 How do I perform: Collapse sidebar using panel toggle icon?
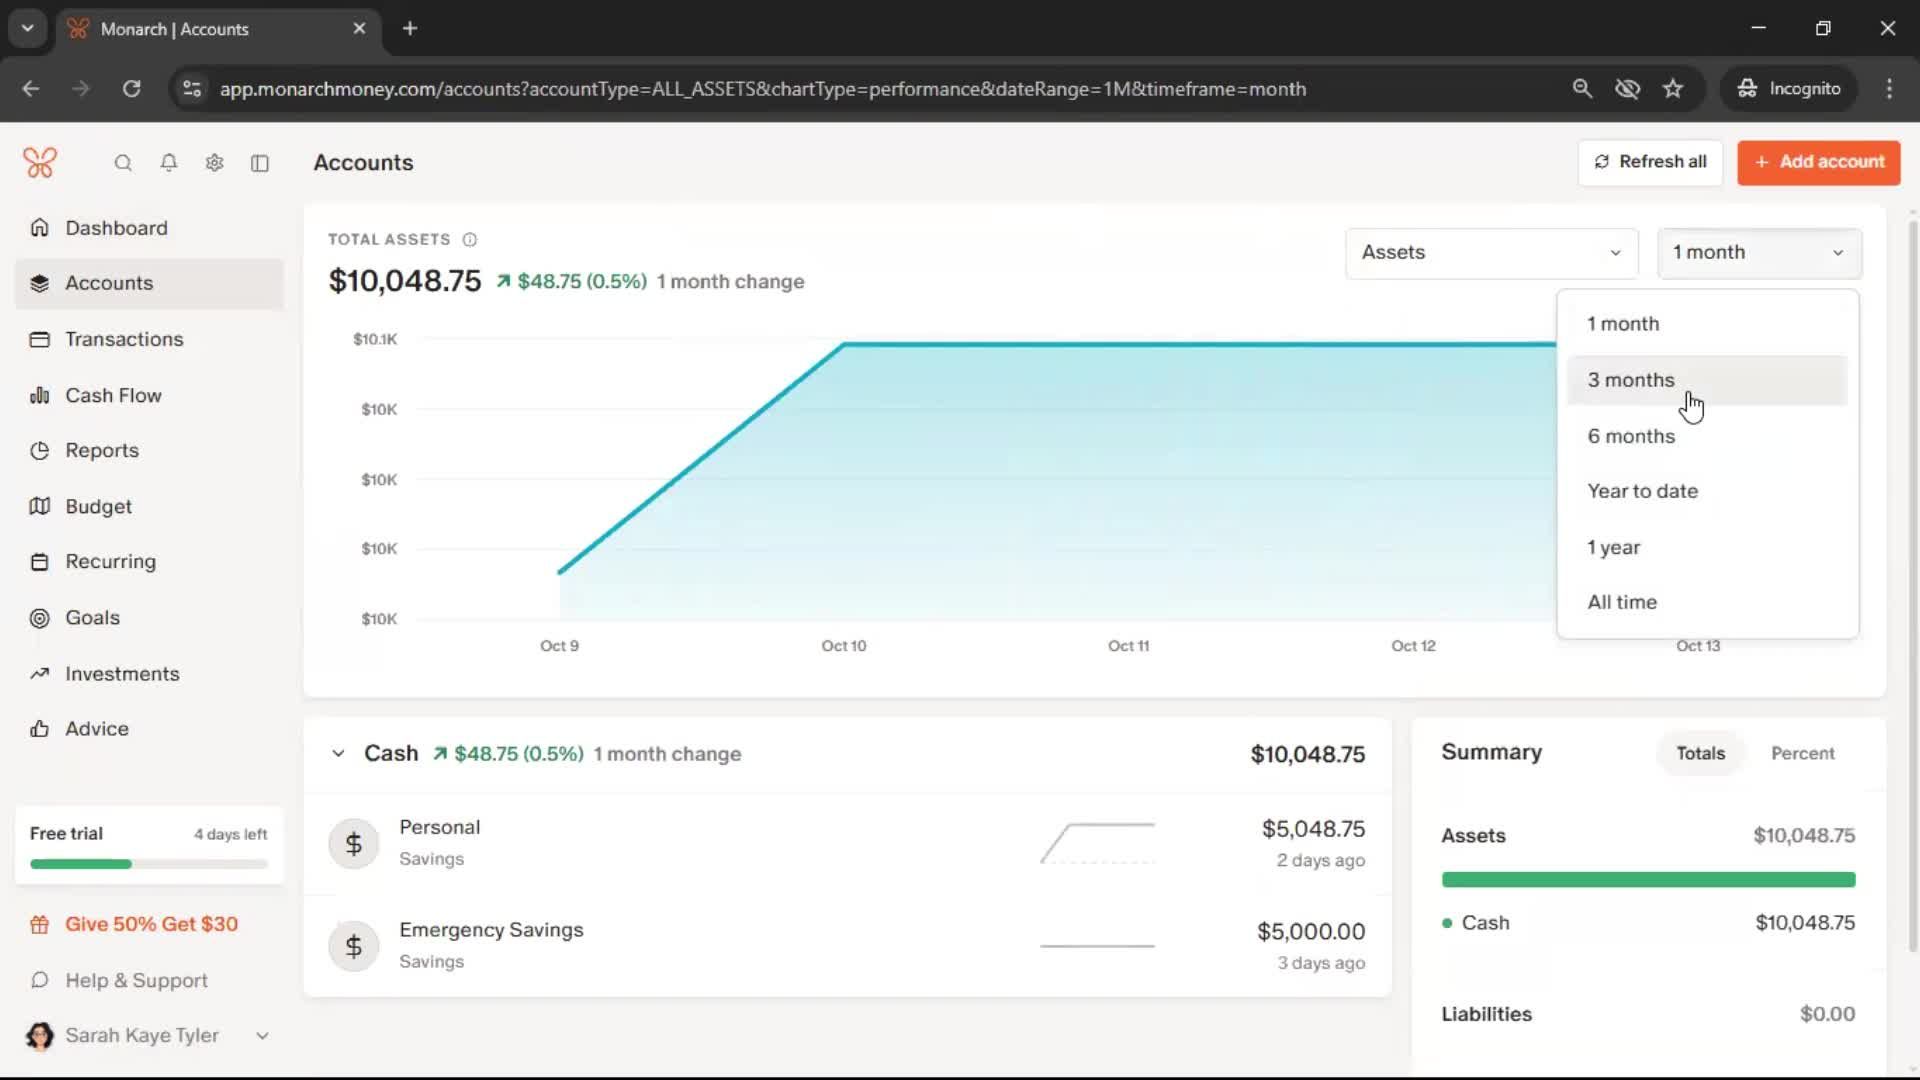pos(260,163)
